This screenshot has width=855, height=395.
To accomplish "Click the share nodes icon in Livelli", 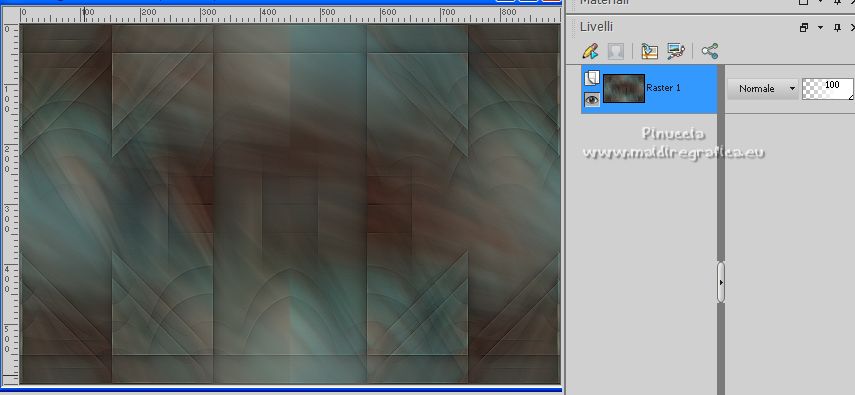I will coord(709,52).
